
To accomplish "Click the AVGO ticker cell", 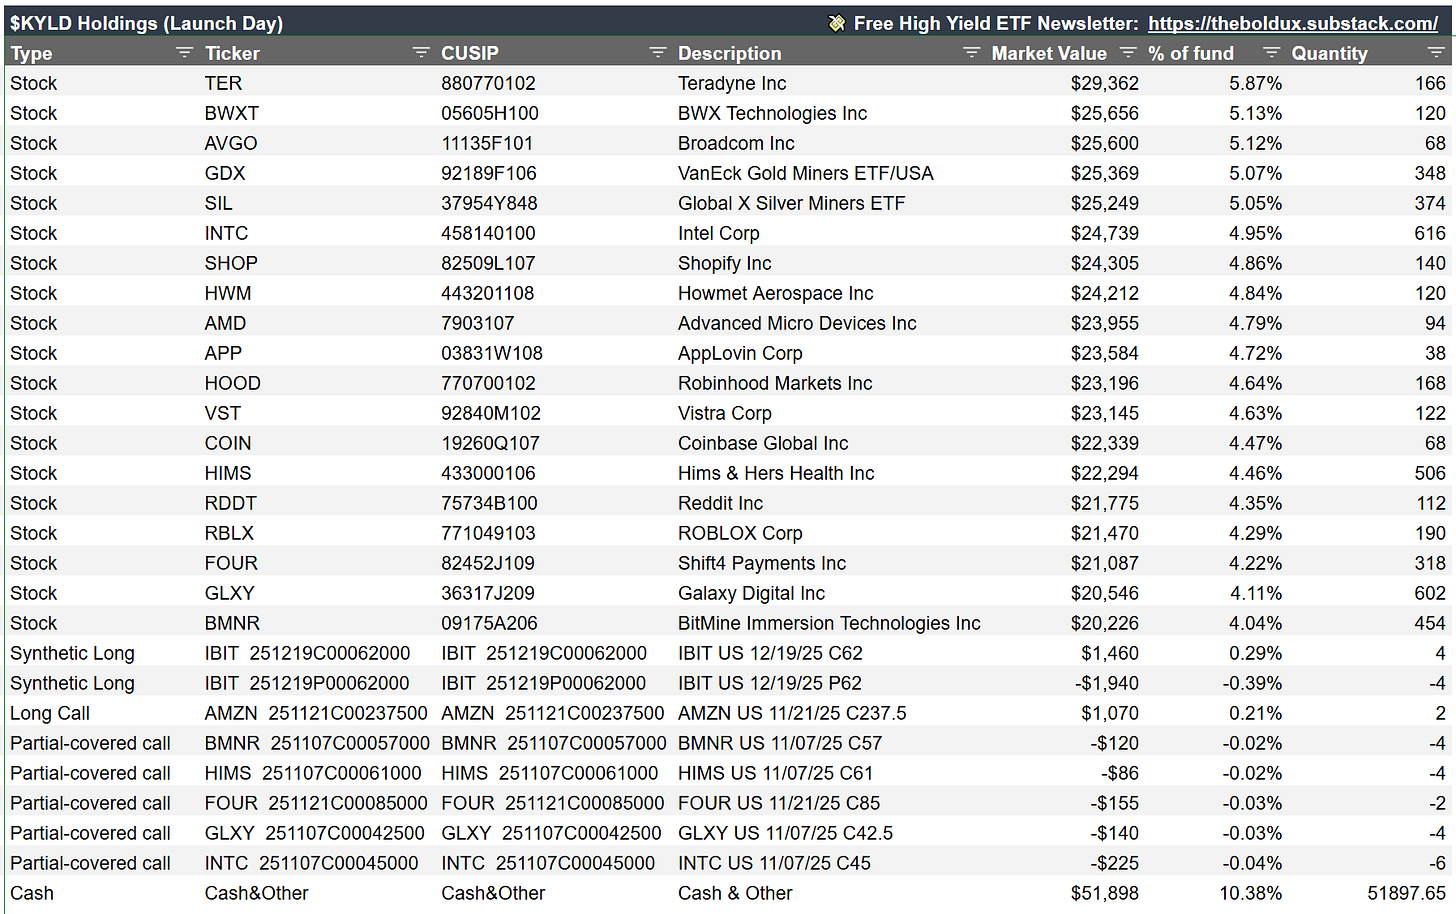I will 231,143.
